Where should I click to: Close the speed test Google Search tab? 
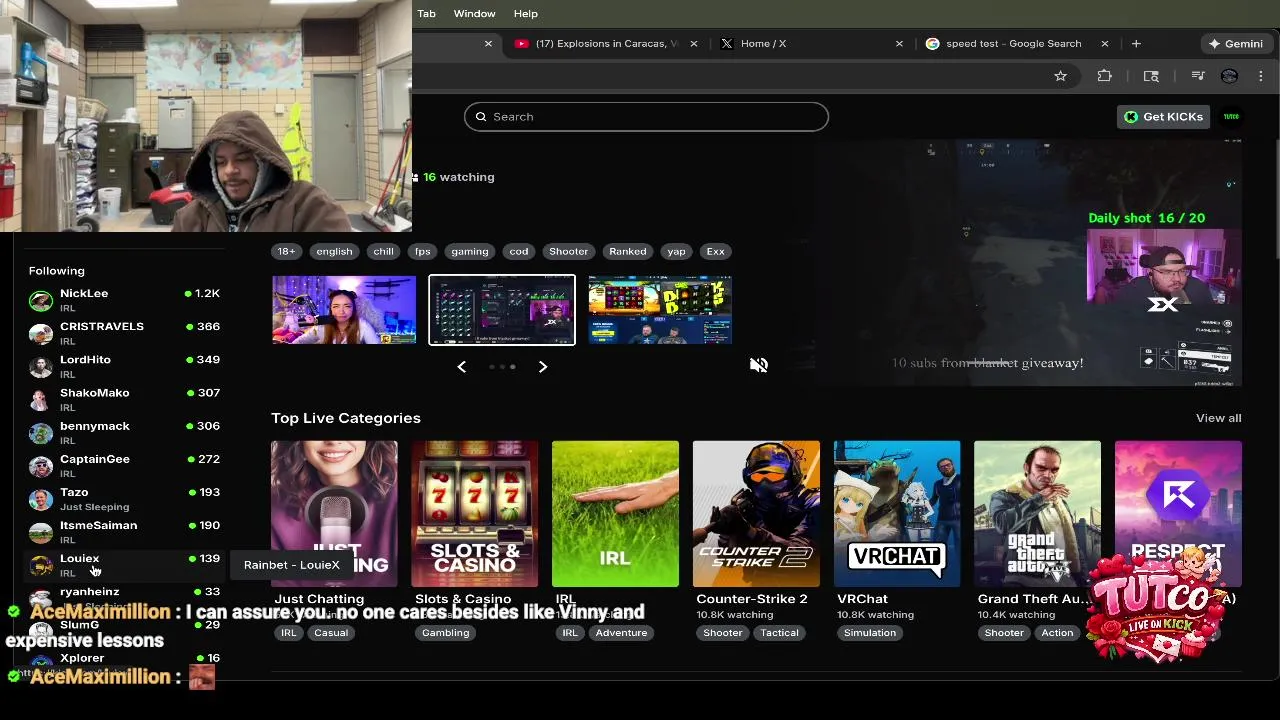pos(1105,44)
